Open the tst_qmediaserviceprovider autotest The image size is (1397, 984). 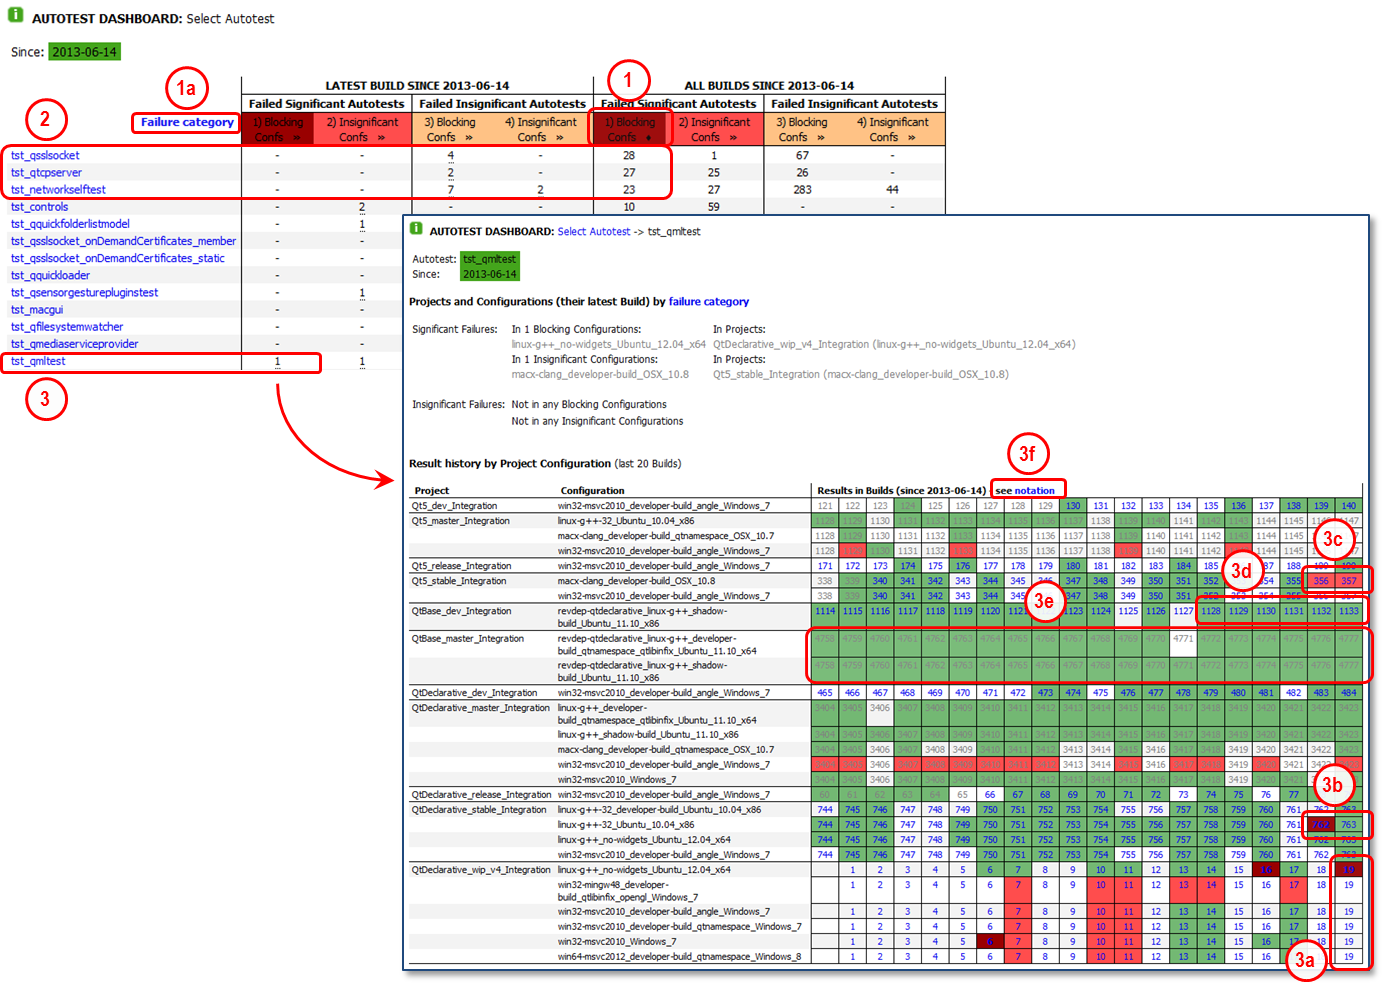pos(74,344)
